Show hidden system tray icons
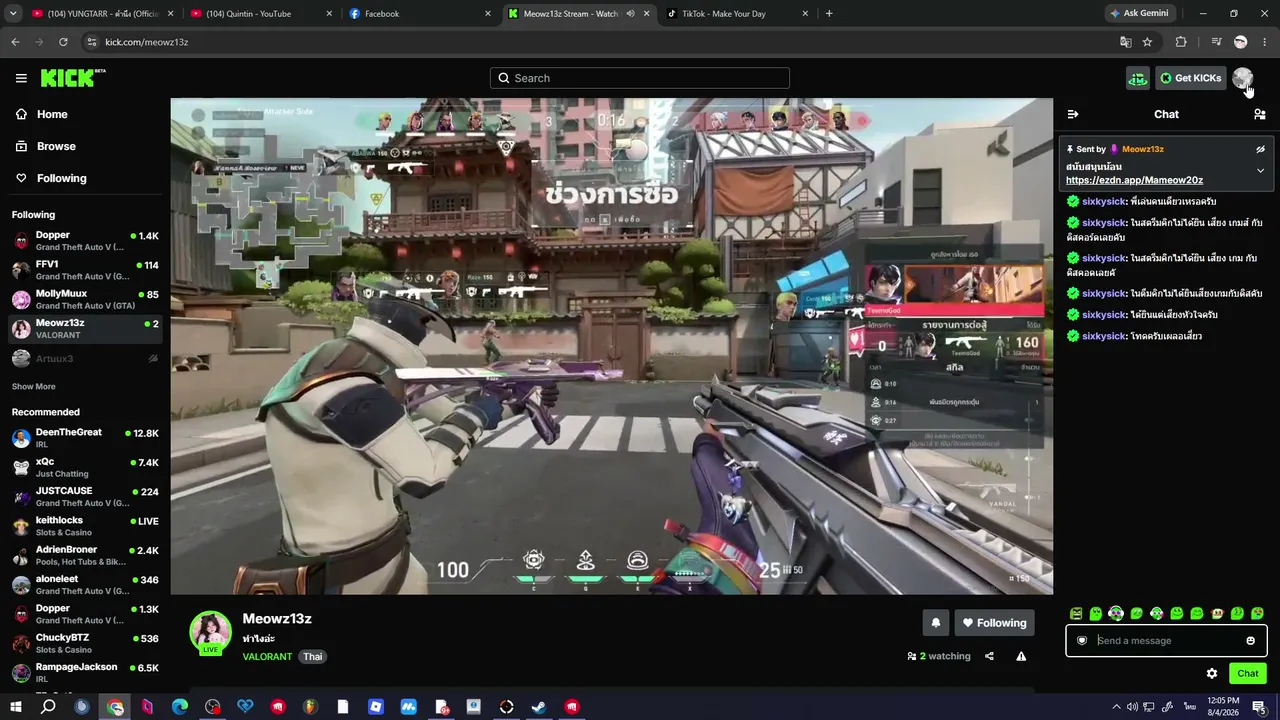The height and width of the screenshot is (720, 1280). coord(1116,707)
